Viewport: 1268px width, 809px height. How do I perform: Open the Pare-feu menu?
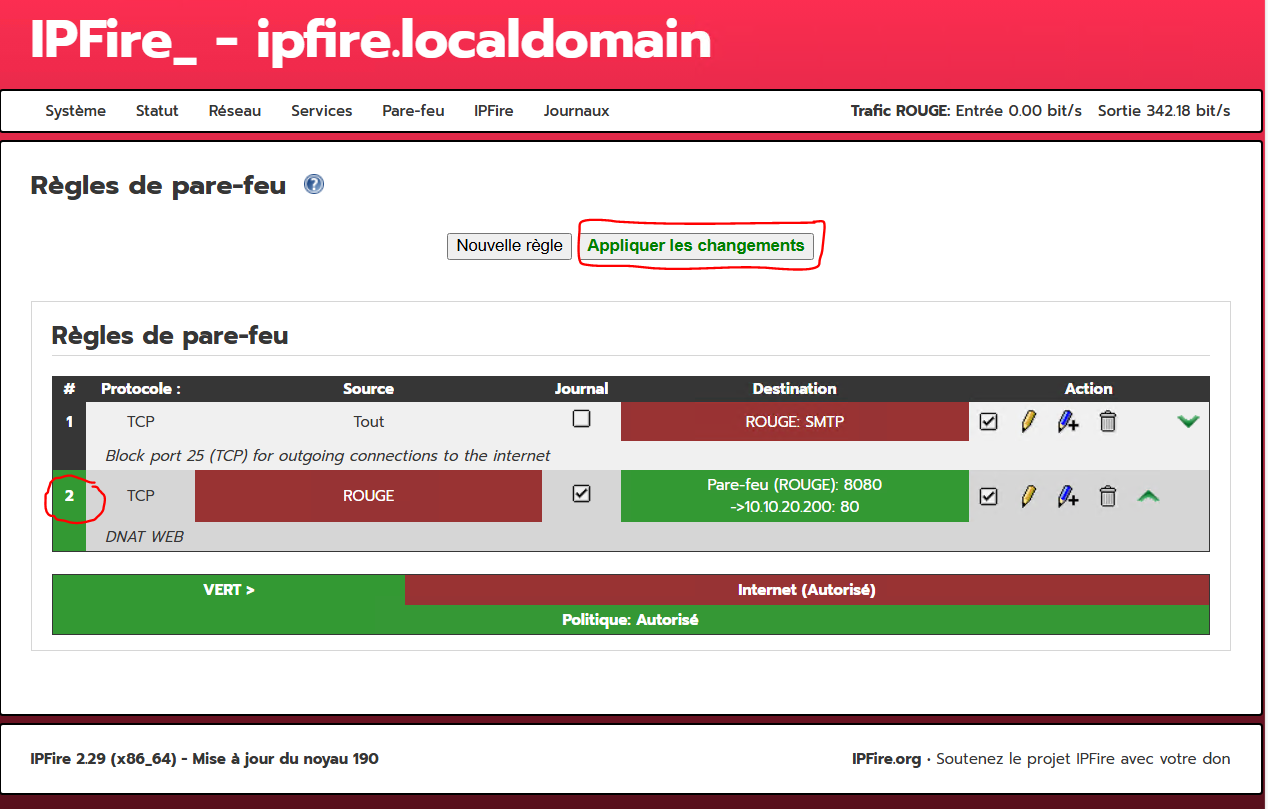pyautogui.click(x=413, y=111)
